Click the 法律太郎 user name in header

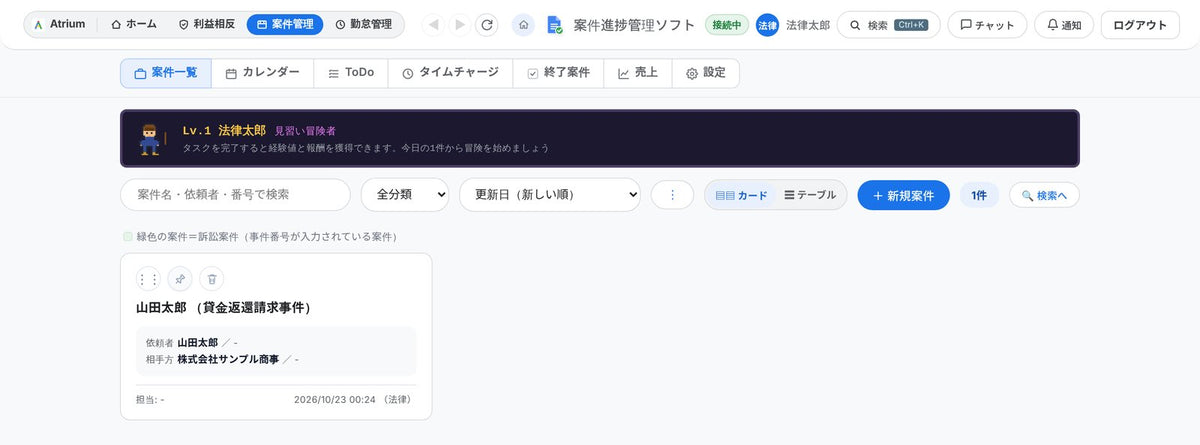coord(808,25)
